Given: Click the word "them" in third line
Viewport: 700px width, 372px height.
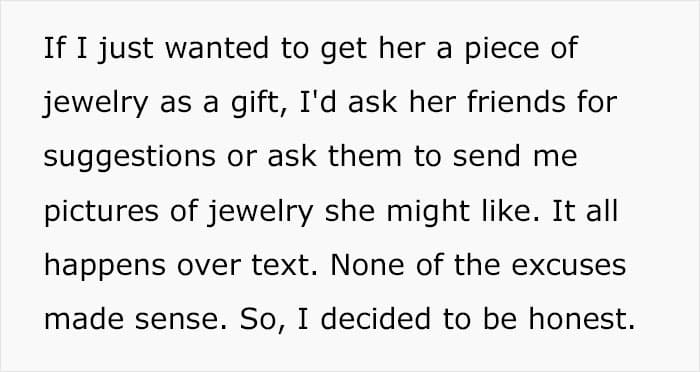Looking at the screenshot, I should point(365,156).
